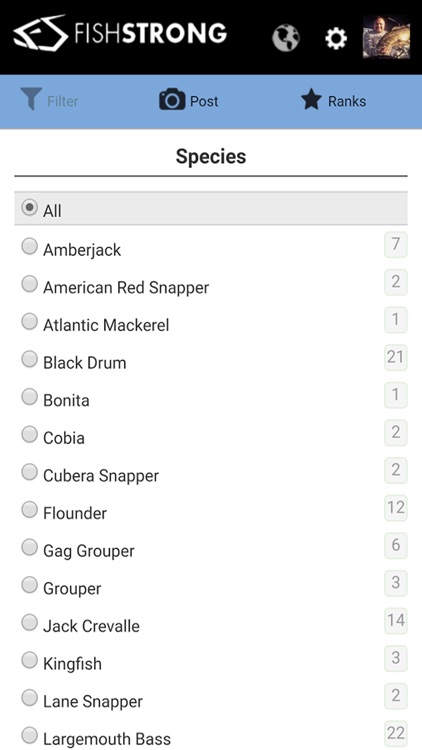Image resolution: width=422 pixels, height=750 pixels.
Task: Click the Filter funnel icon
Action: tap(31, 99)
